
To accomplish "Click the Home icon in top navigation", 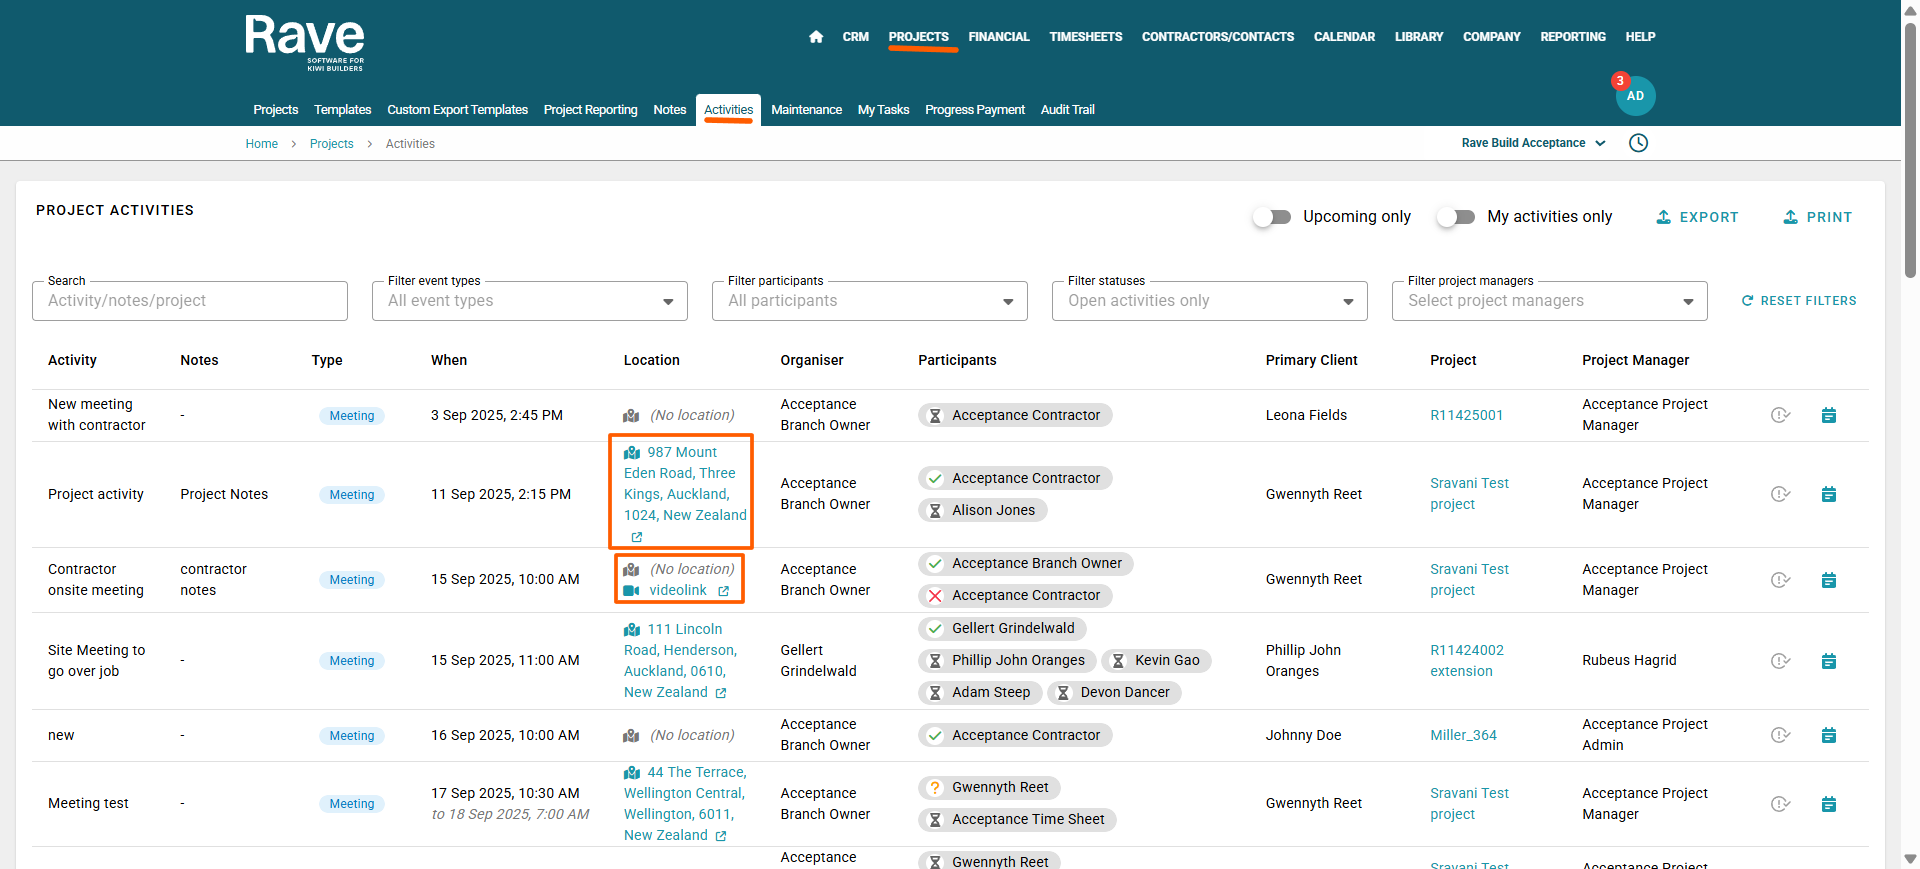I will [x=816, y=37].
